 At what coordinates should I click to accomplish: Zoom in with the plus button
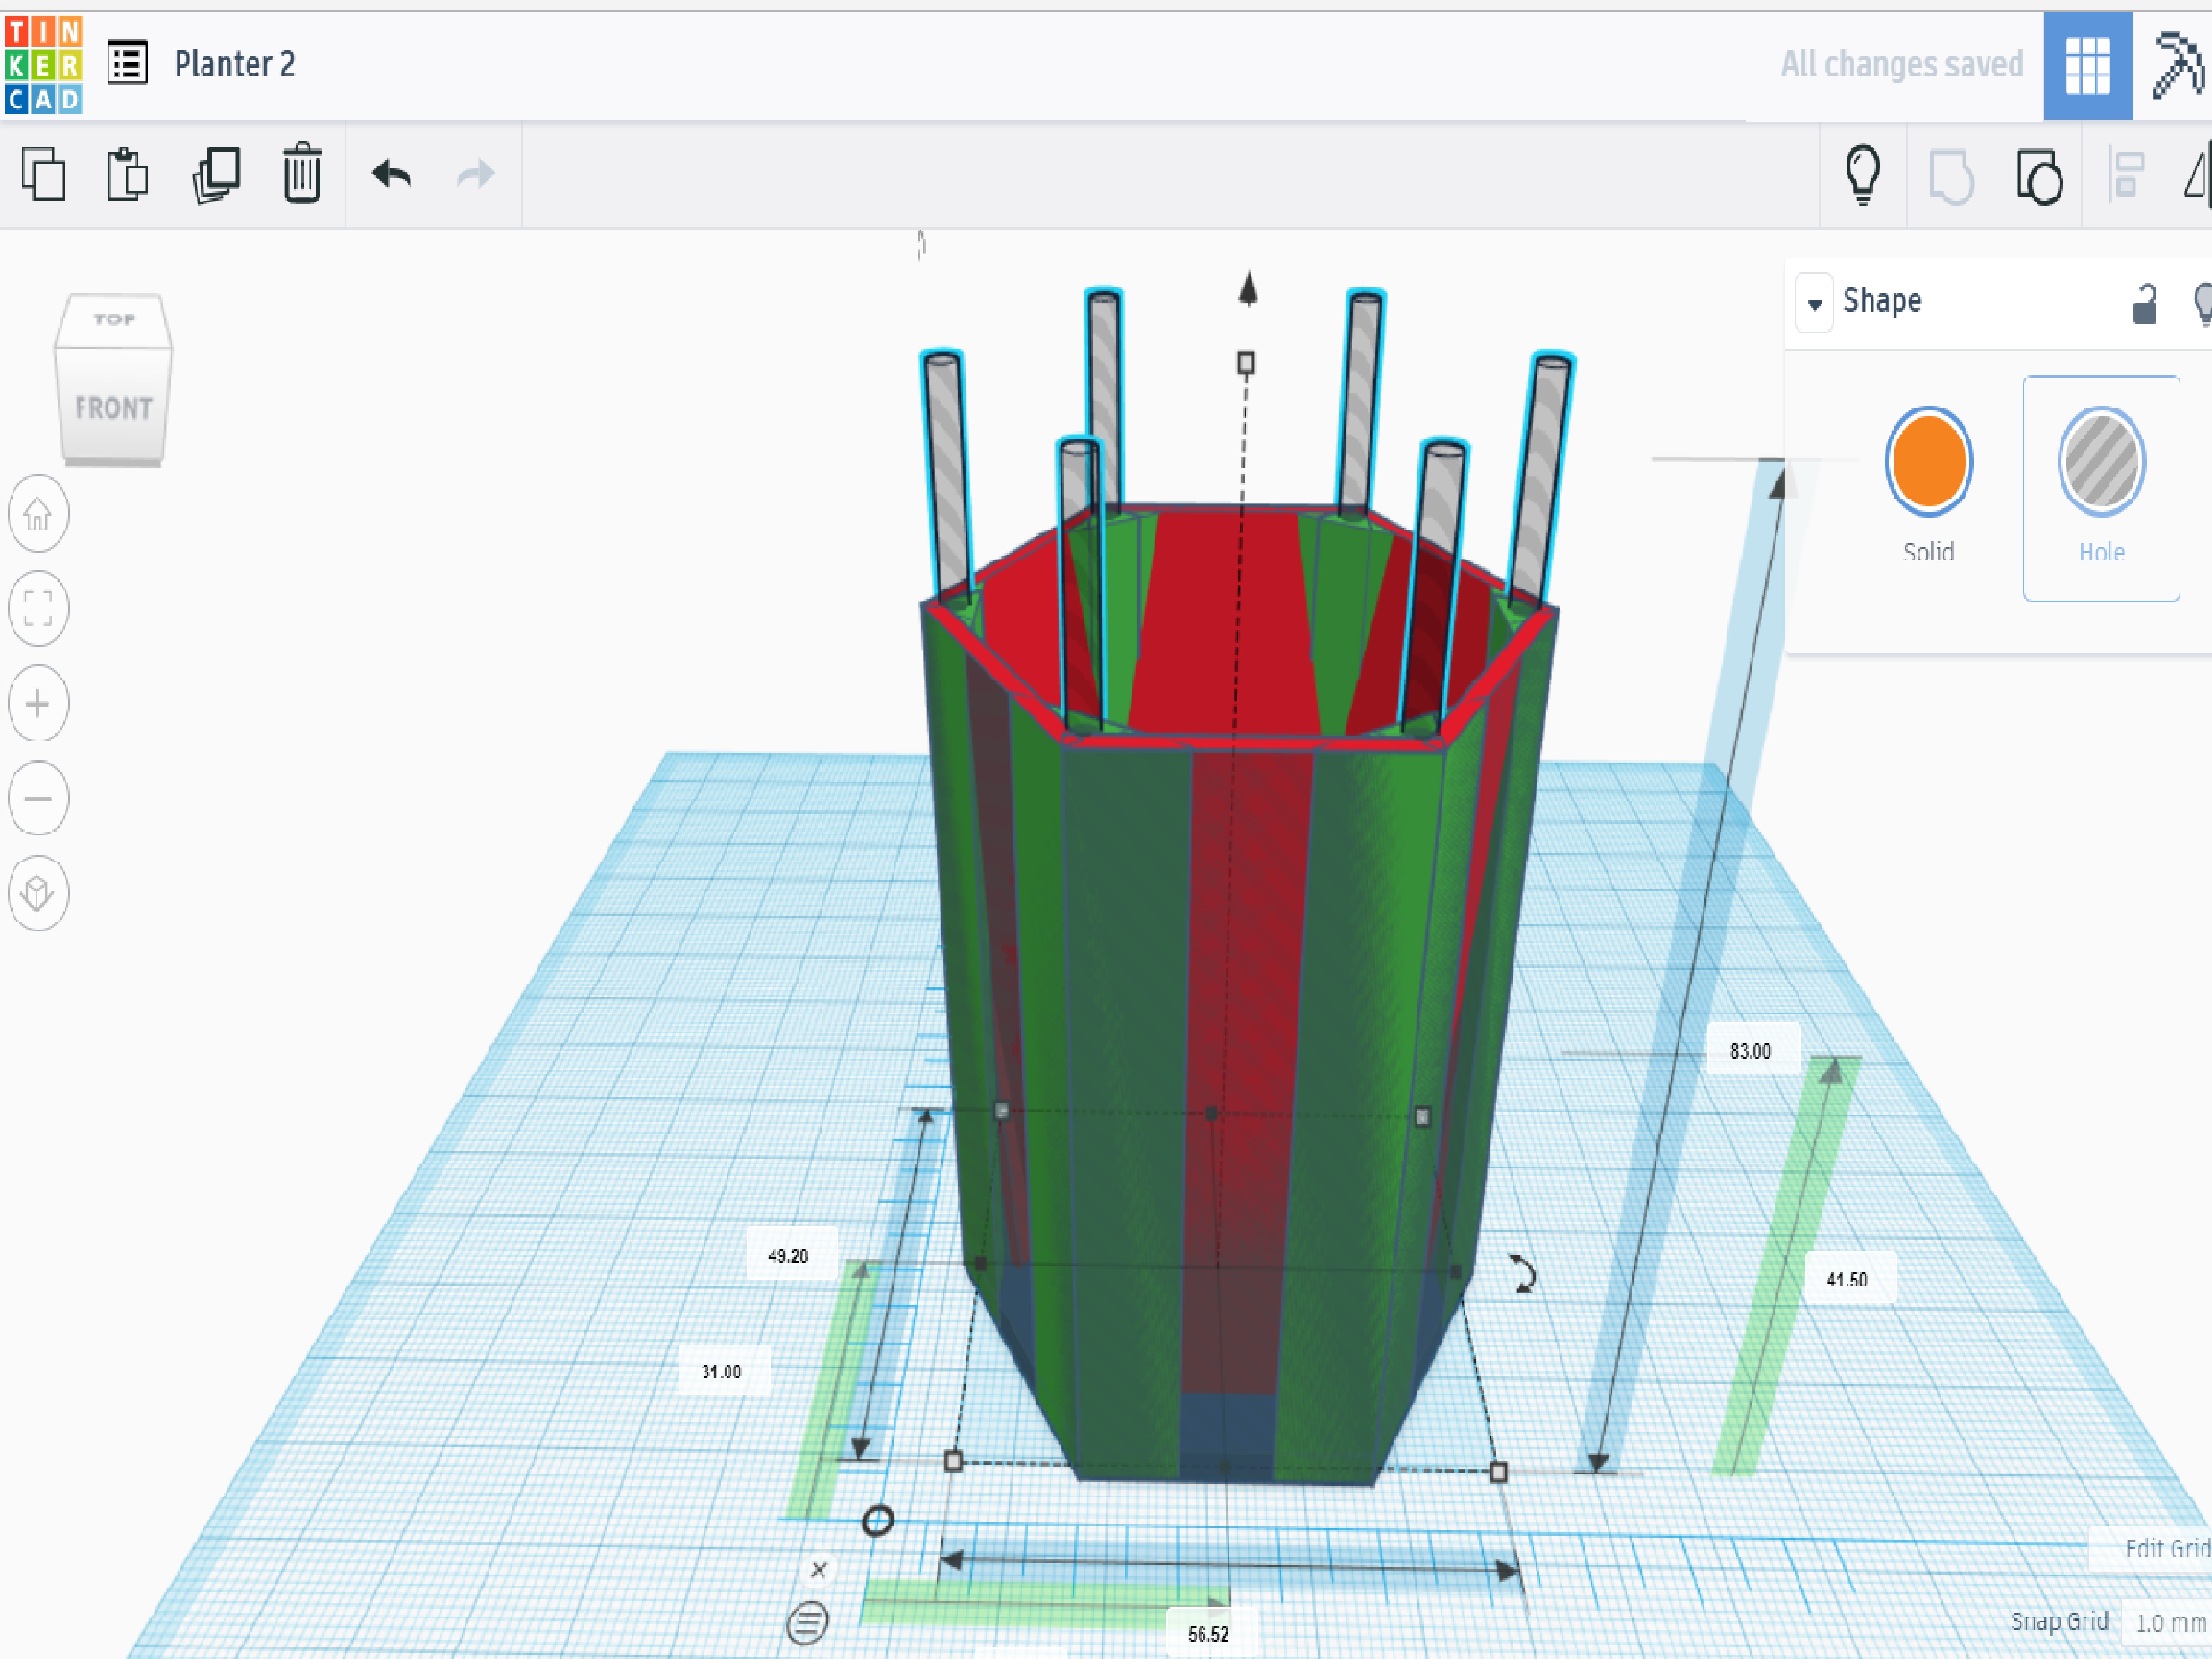coord(38,703)
